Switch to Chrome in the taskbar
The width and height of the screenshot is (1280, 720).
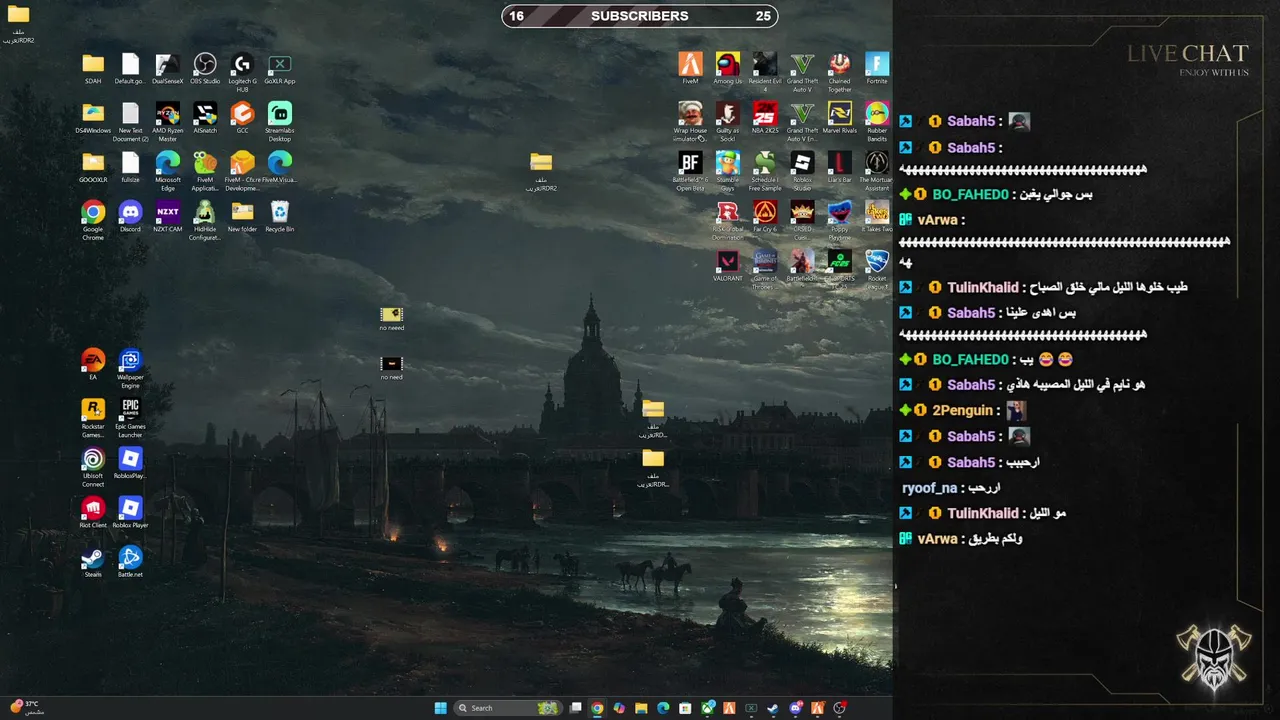(597, 708)
